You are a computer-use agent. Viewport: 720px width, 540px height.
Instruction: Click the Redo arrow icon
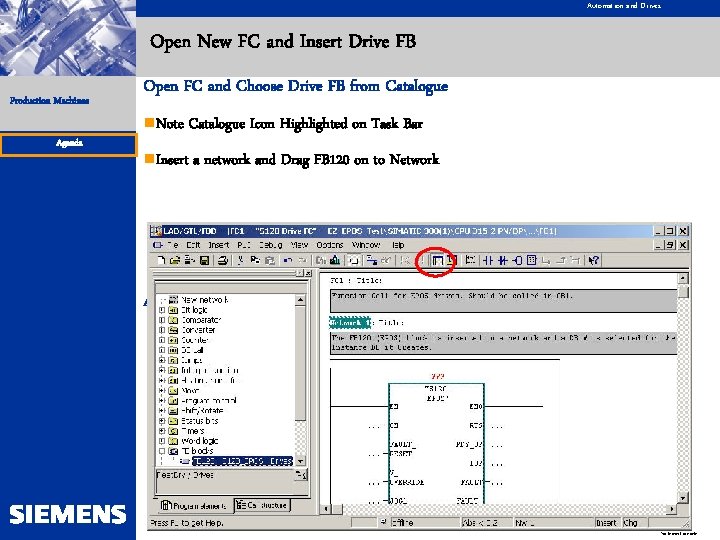coord(302,260)
